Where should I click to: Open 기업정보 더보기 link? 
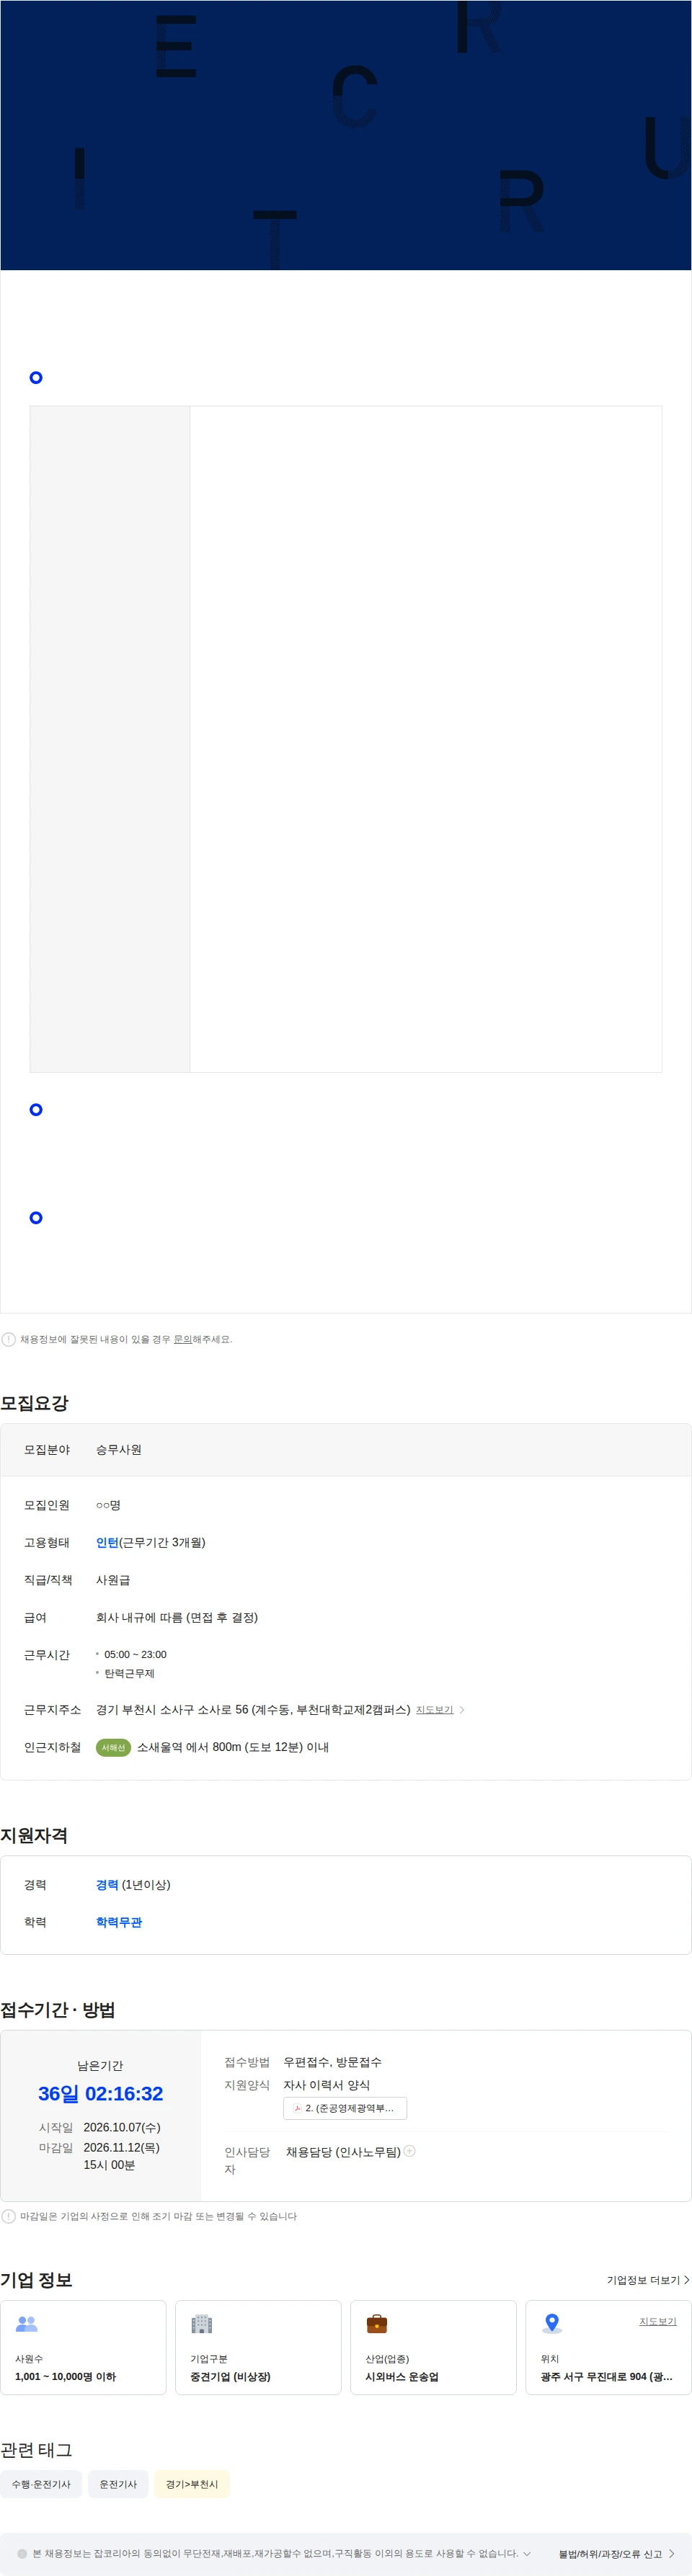(x=647, y=2280)
